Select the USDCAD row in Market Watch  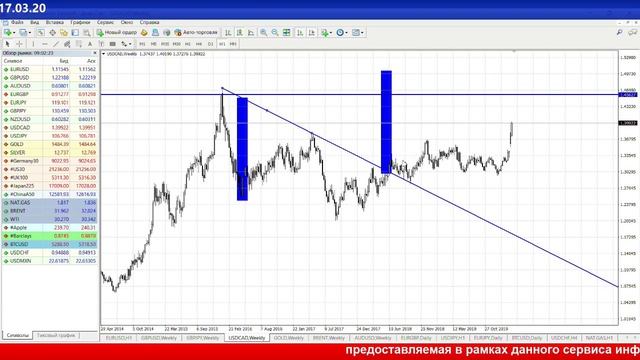(x=50, y=127)
